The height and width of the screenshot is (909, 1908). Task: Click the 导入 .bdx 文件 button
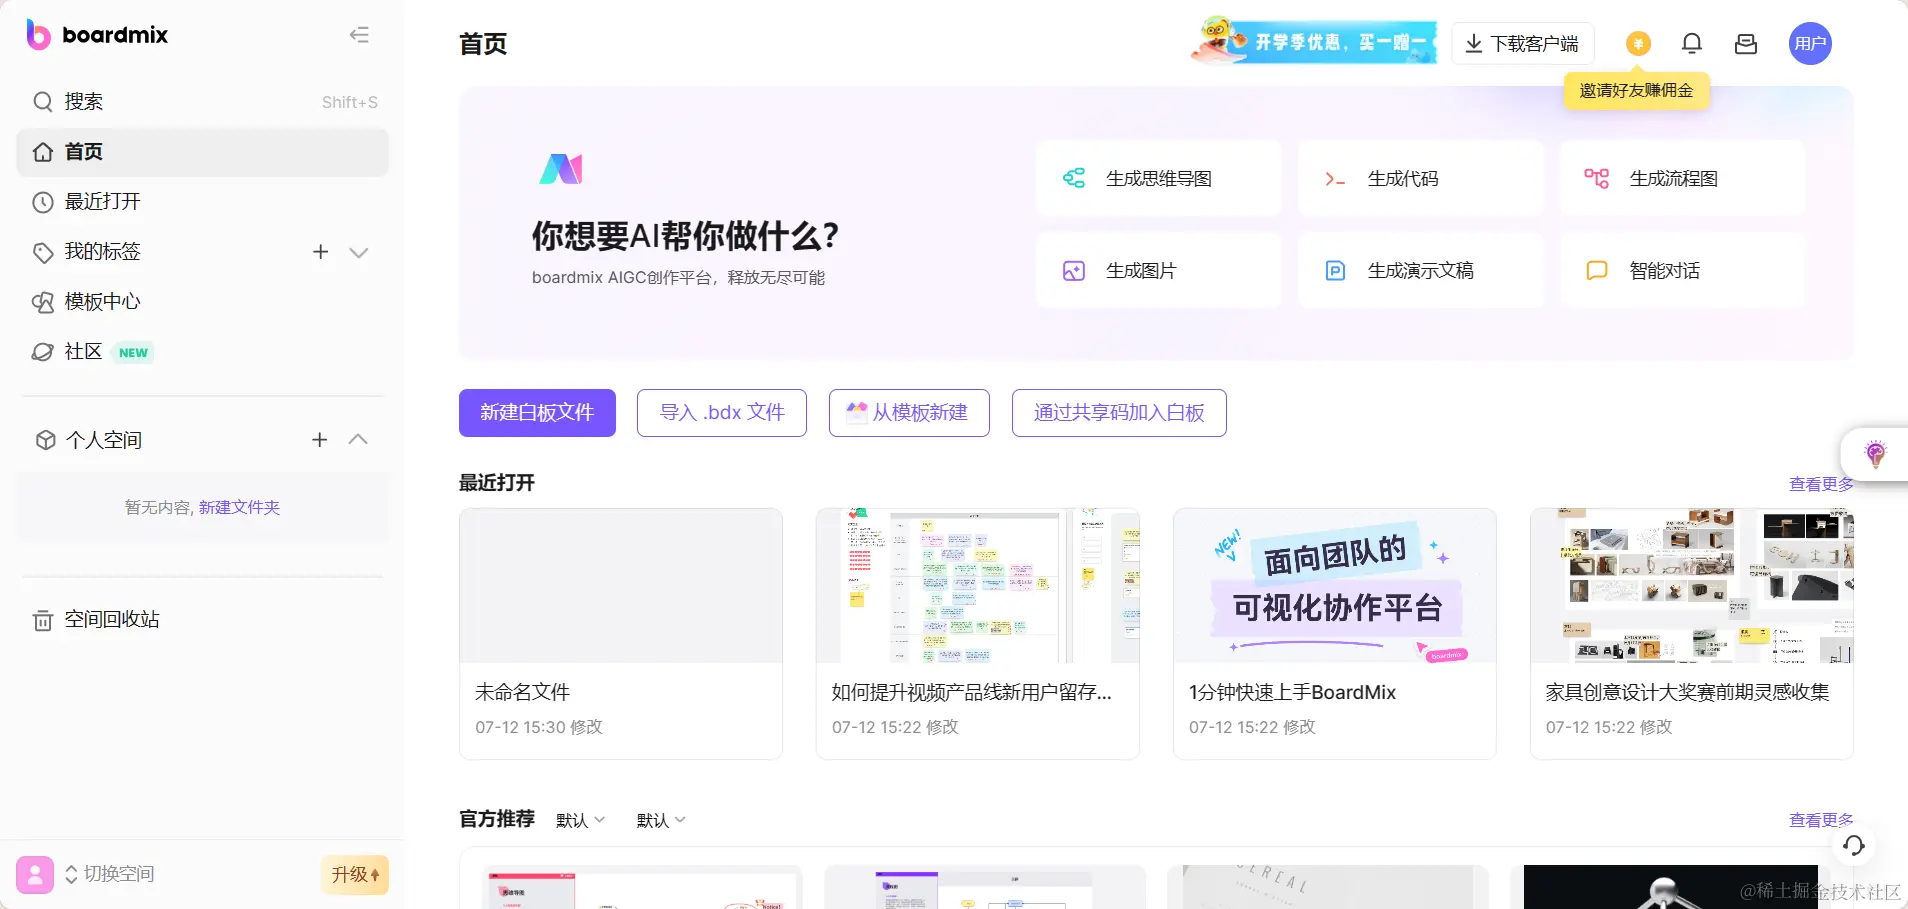click(722, 413)
